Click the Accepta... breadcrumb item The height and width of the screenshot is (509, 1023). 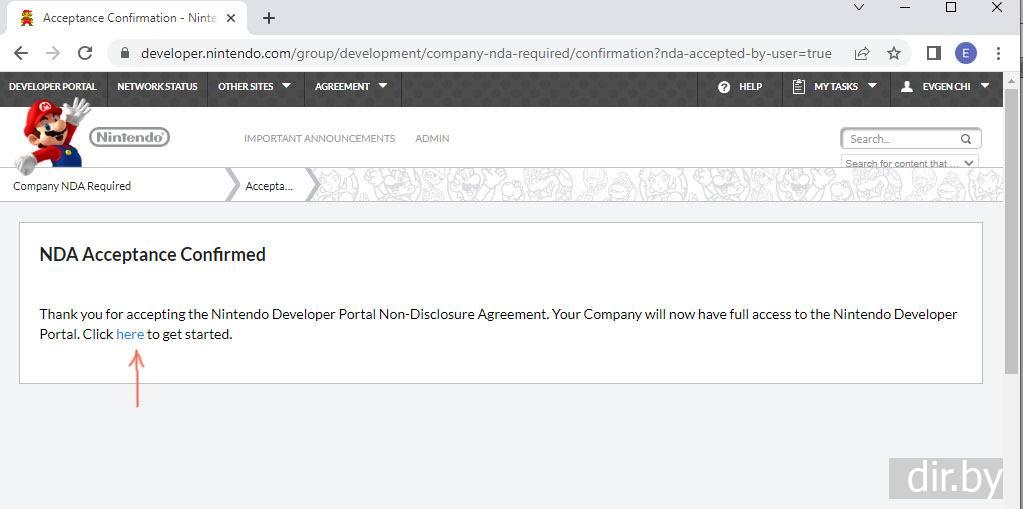tap(269, 186)
